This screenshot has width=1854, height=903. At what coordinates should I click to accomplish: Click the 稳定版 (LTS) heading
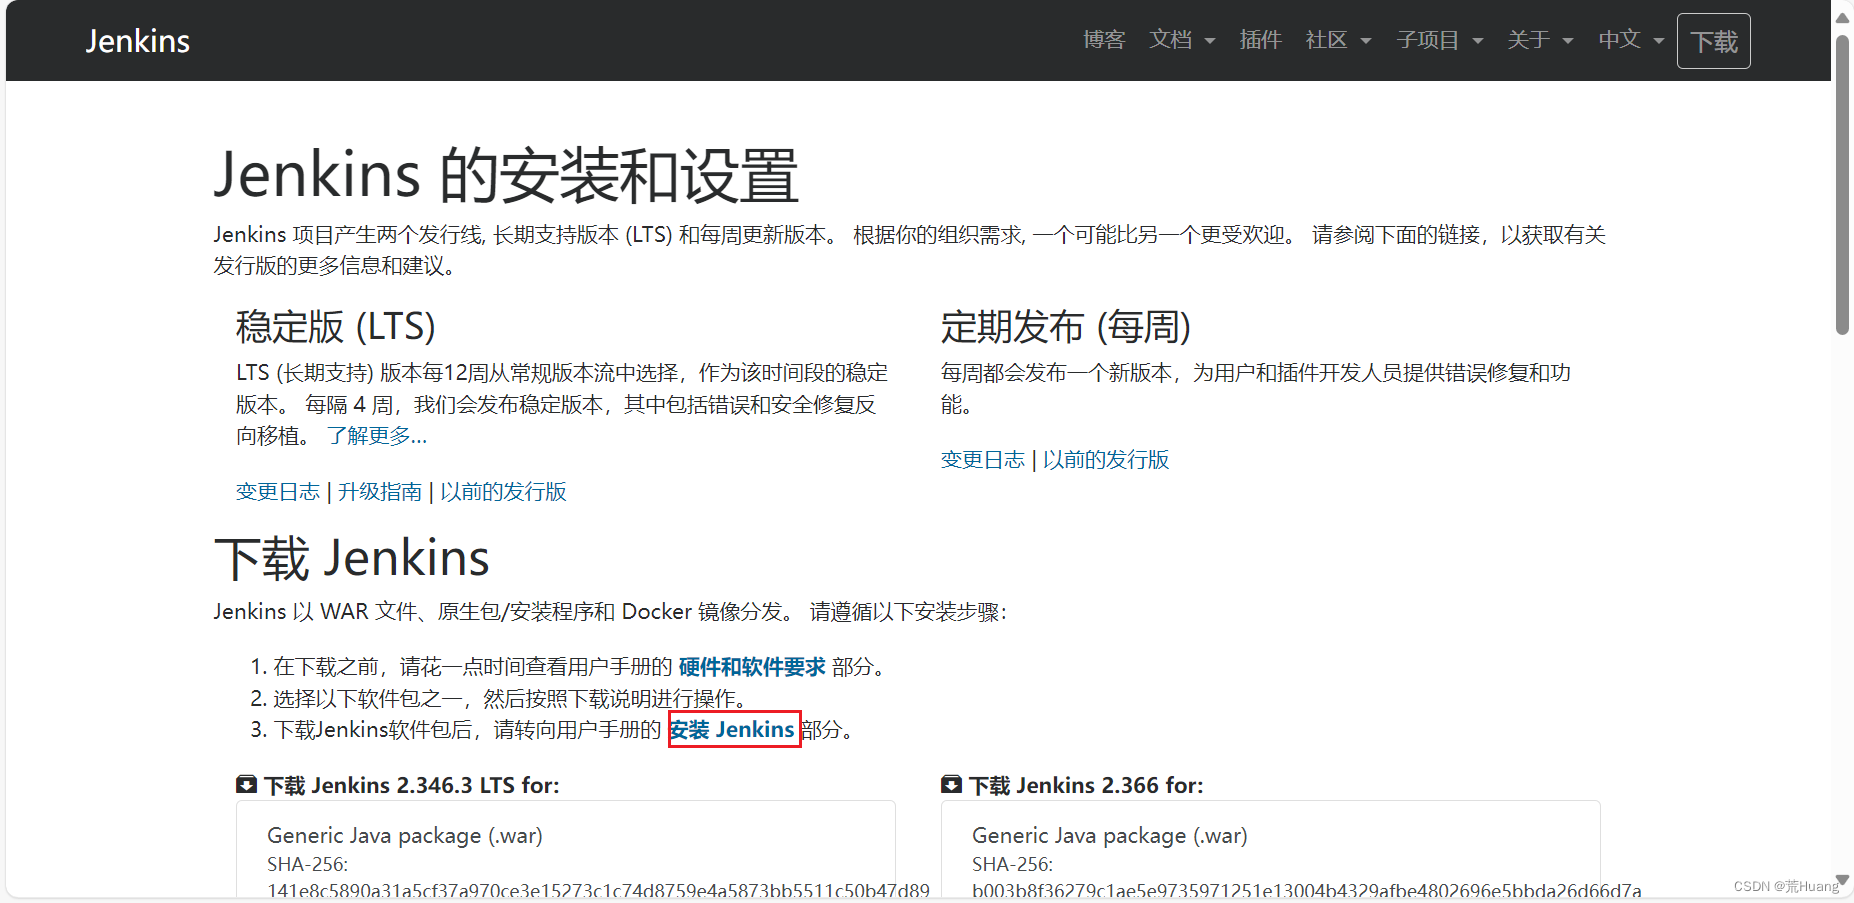(336, 327)
